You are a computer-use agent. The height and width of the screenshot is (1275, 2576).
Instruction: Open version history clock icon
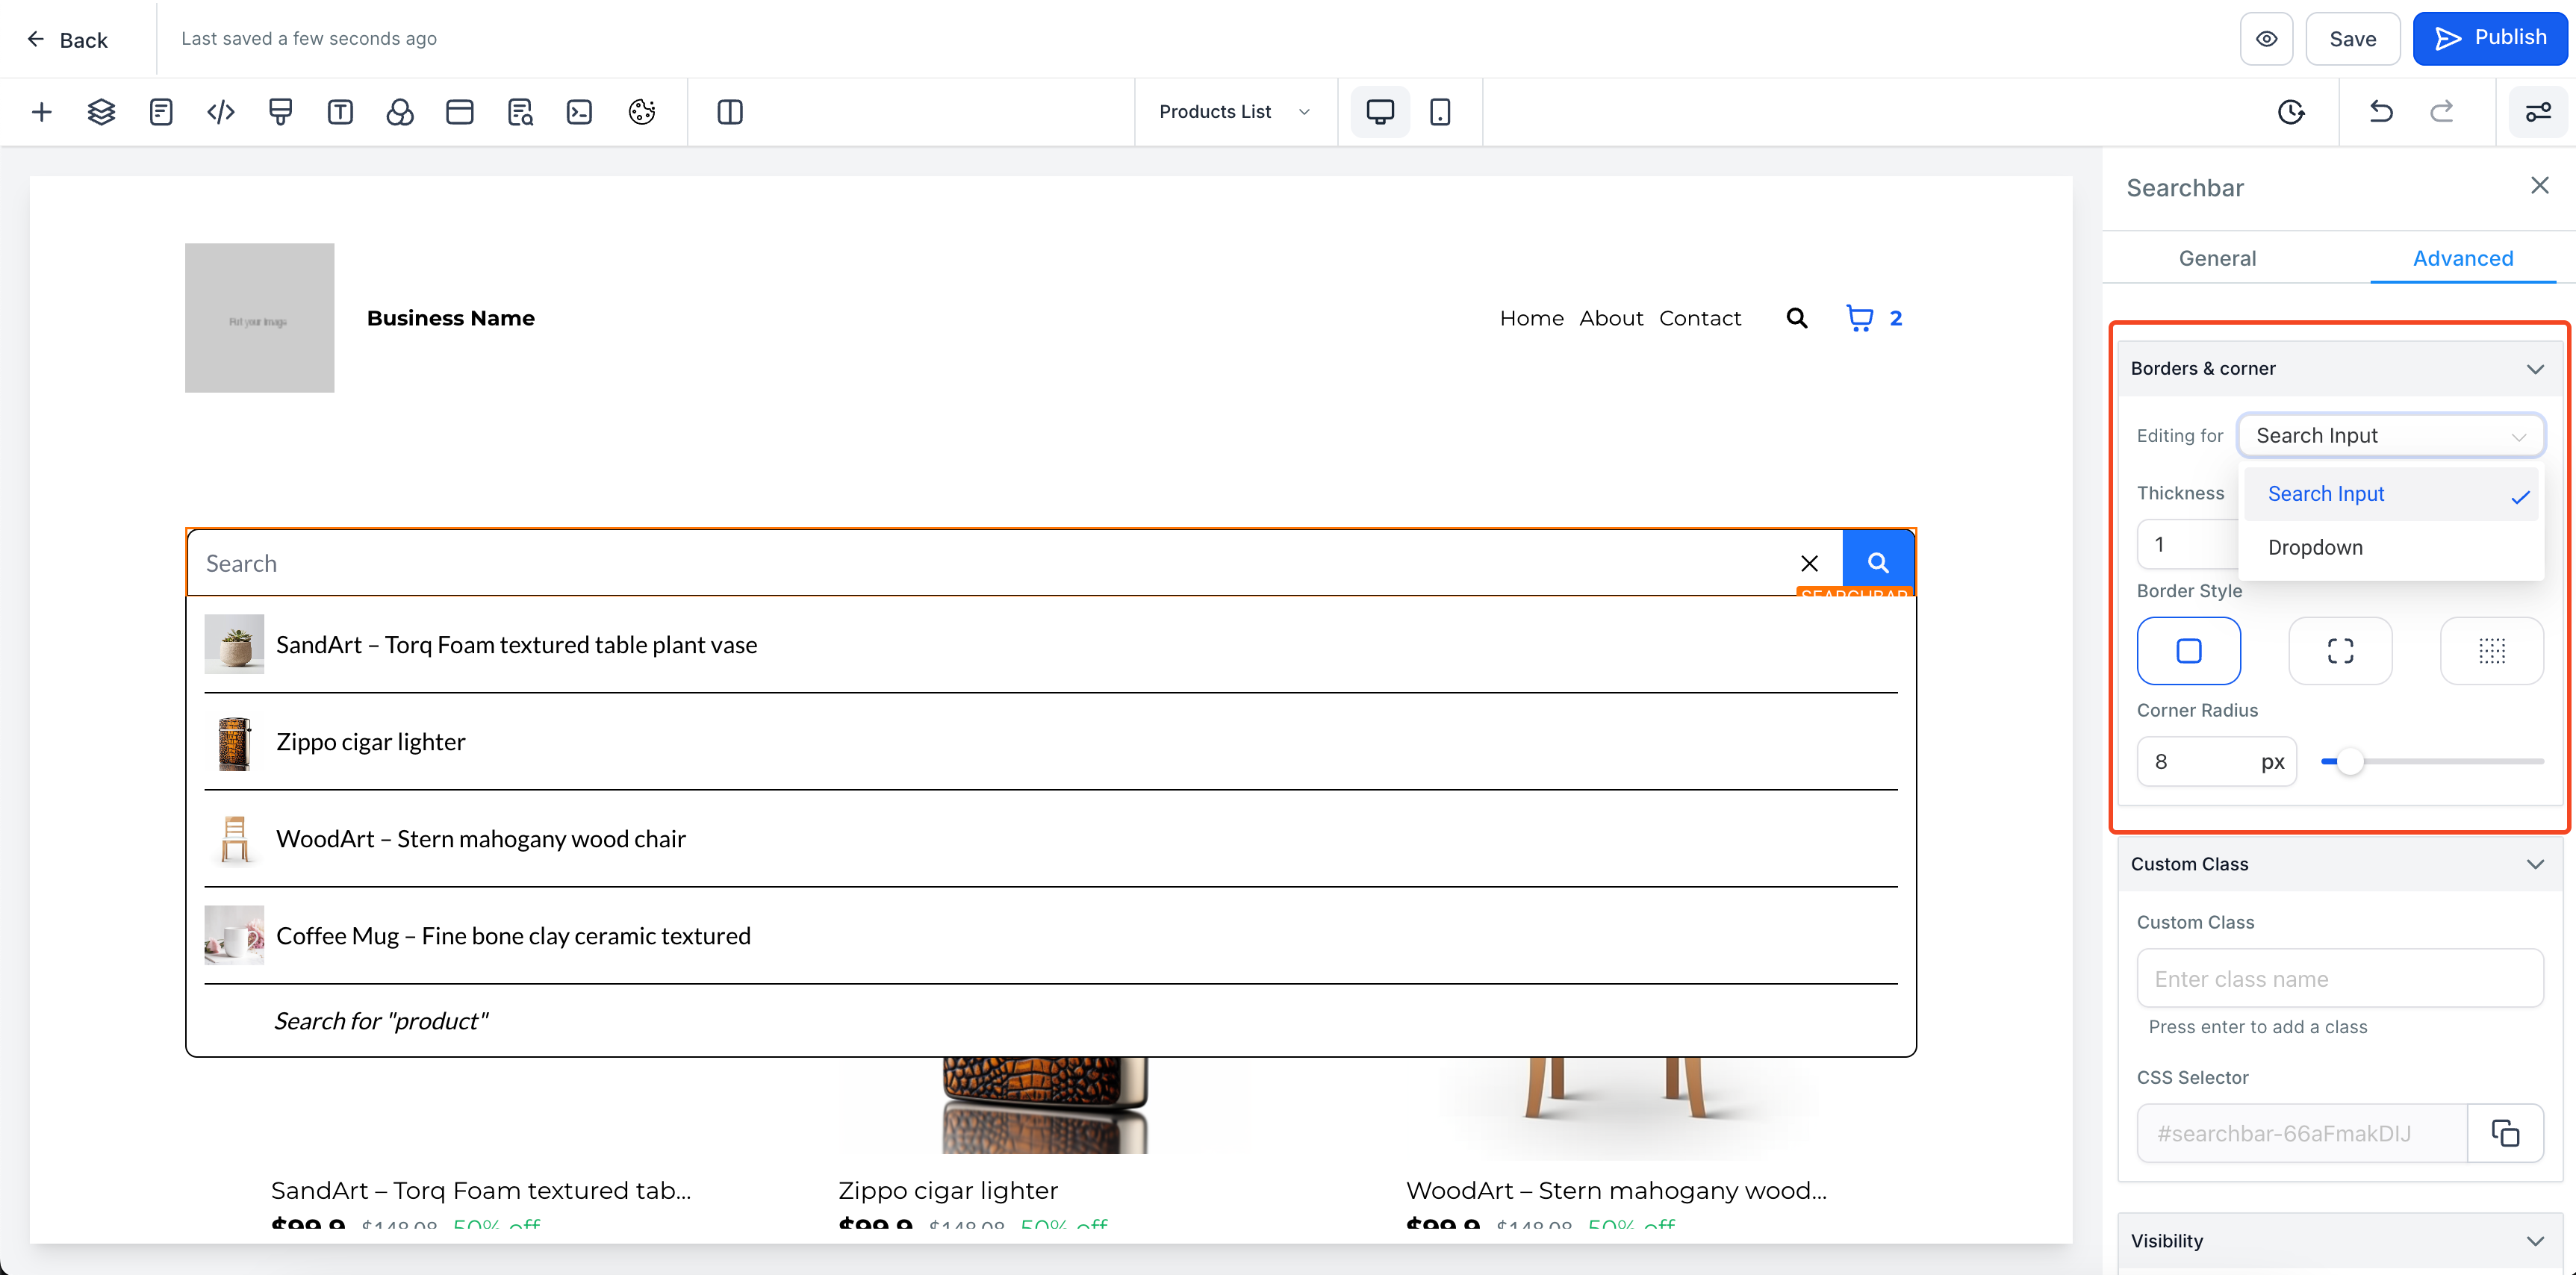[2291, 112]
